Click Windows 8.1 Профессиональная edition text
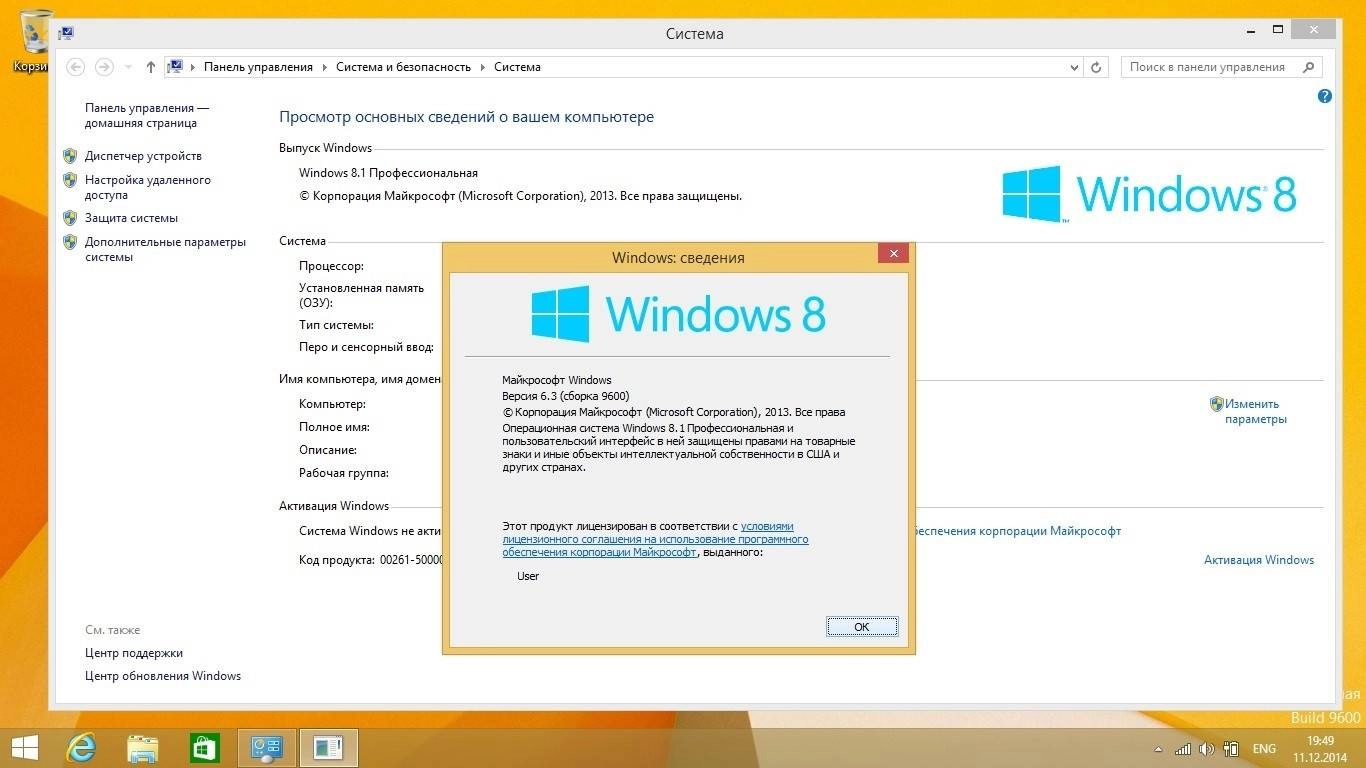This screenshot has width=1366, height=768. coord(388,173)
